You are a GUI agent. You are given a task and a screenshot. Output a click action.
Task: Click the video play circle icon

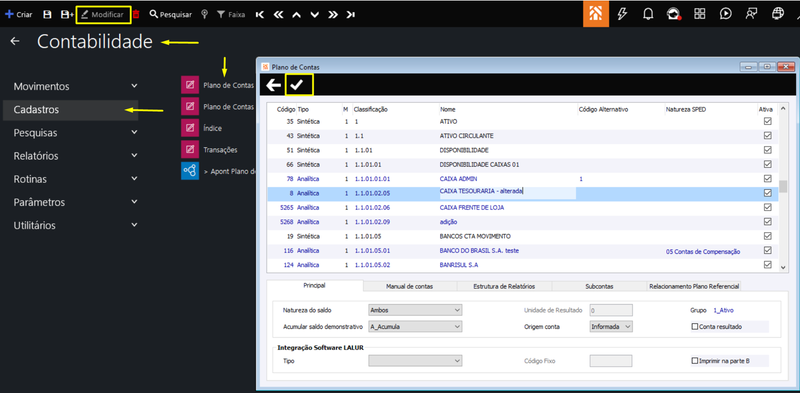726,14
